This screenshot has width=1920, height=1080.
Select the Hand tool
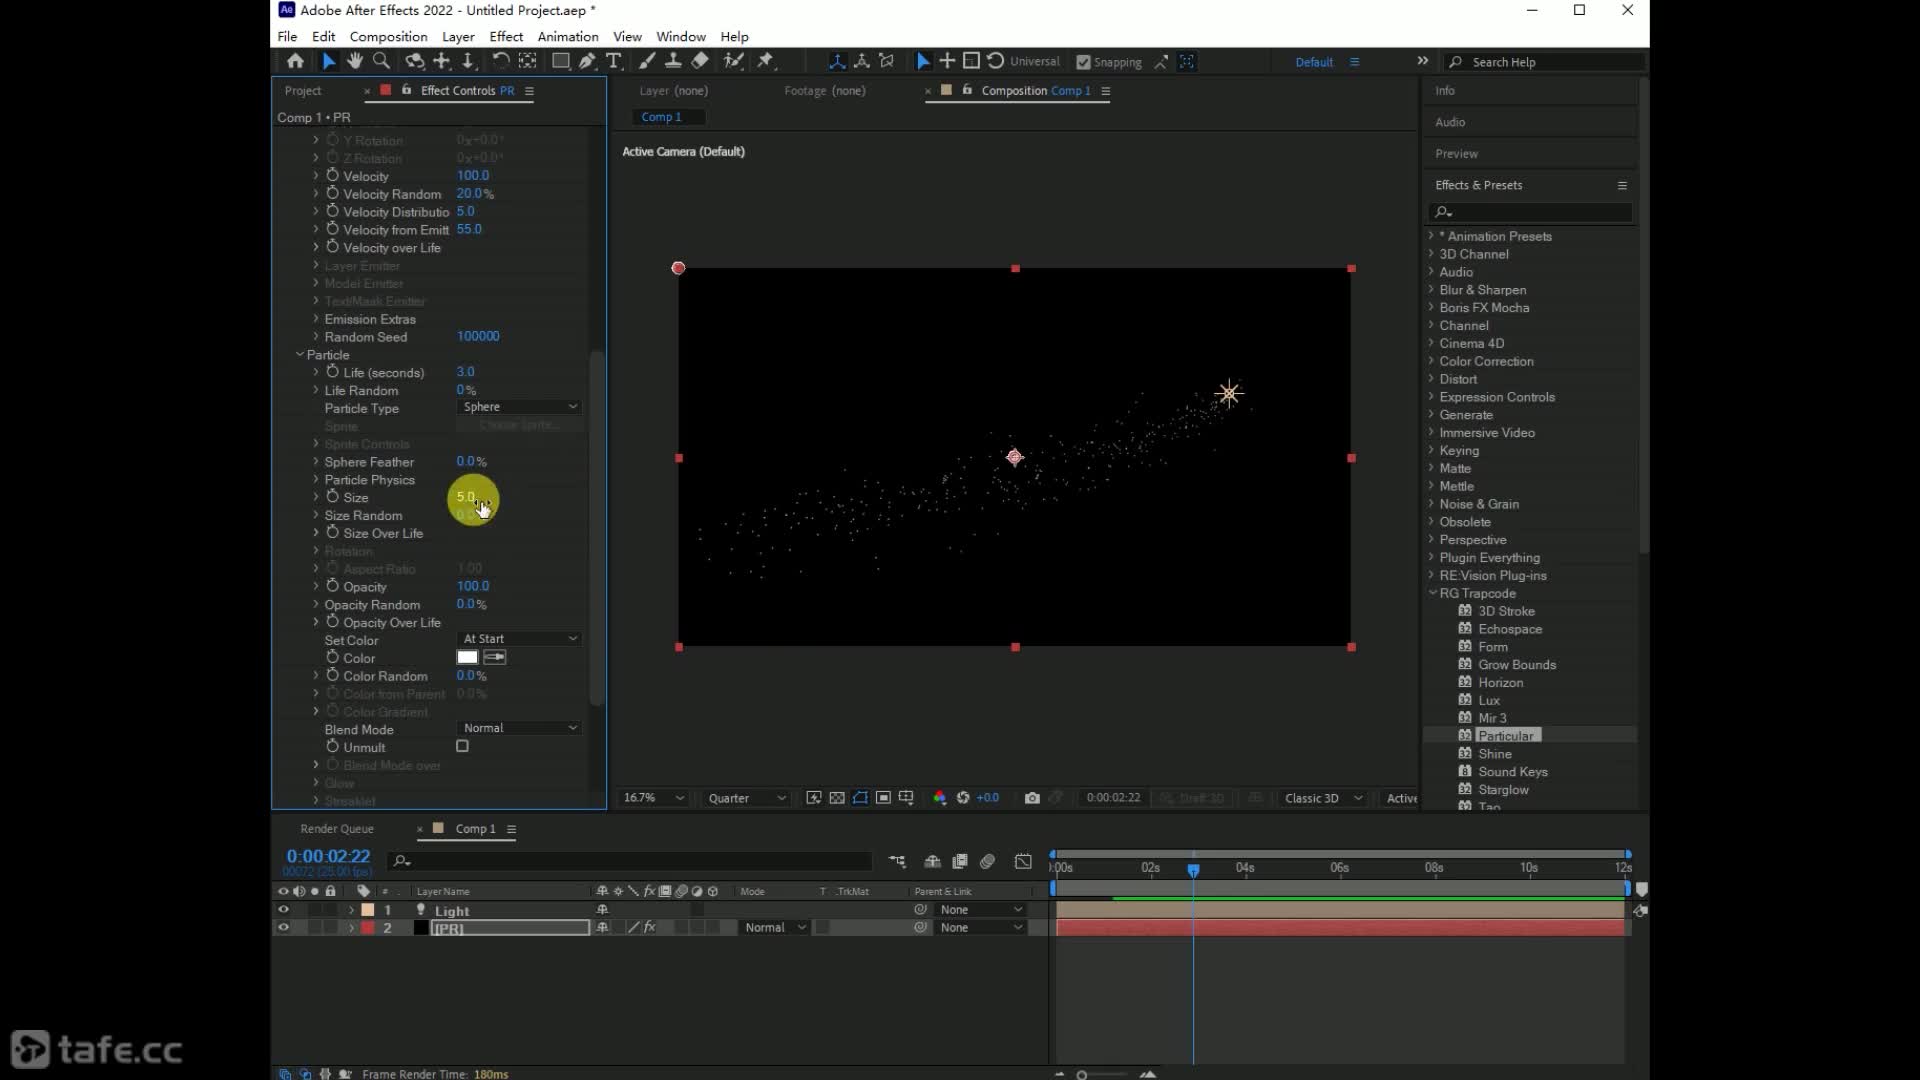click(354, 61)
